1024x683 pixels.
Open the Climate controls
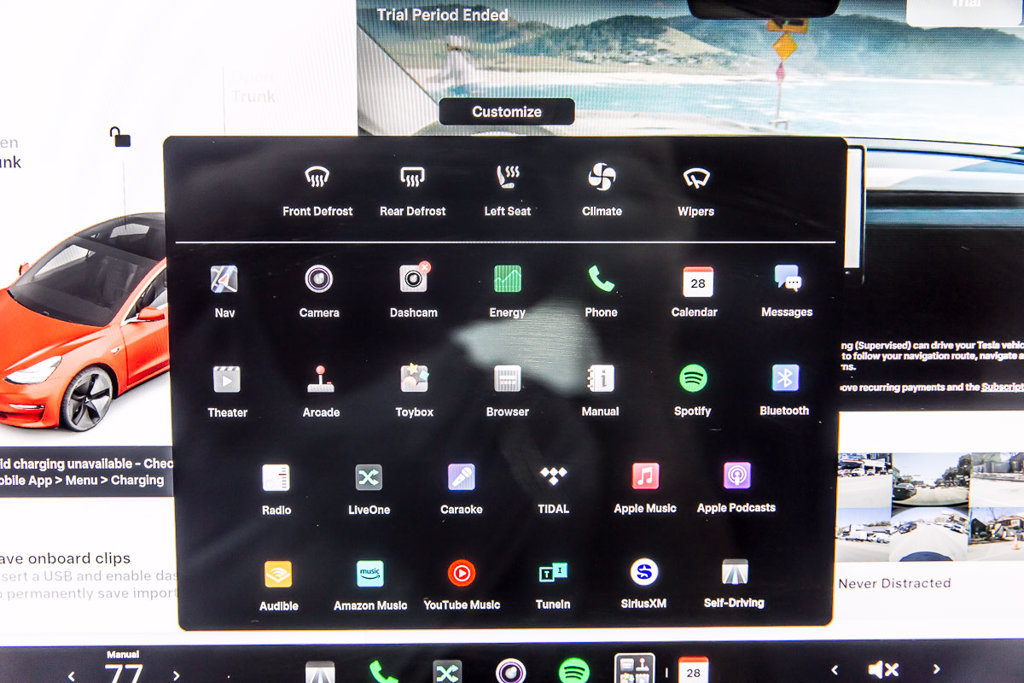[601, 177]
